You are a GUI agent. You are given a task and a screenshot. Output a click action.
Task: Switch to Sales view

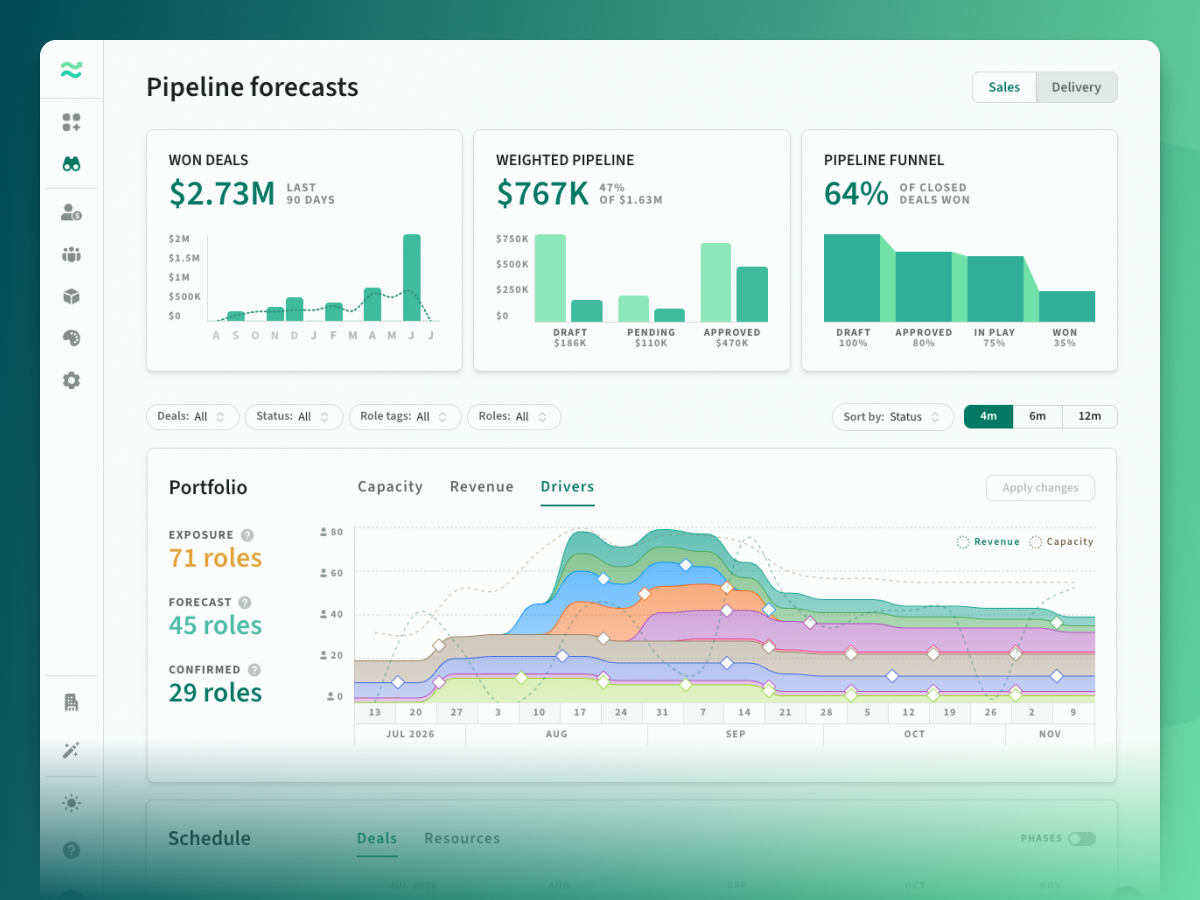tap(1004, 87)
